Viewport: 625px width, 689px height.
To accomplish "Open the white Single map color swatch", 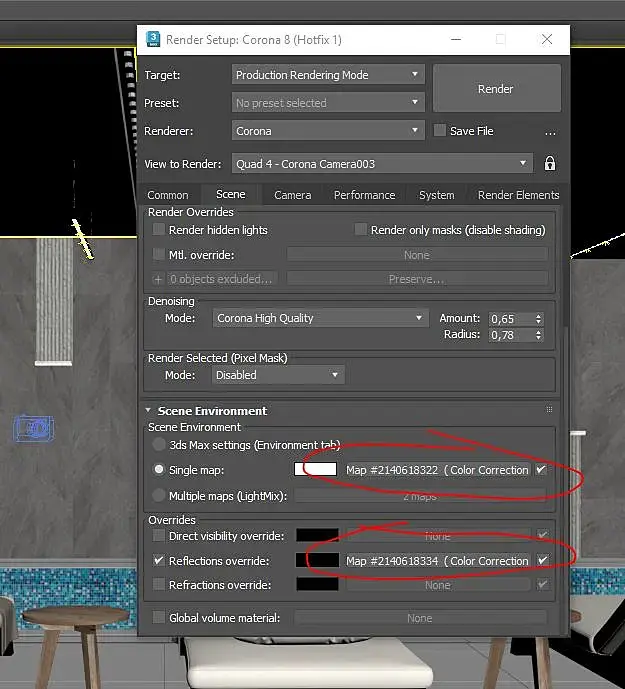I will click(x=315, y=469).
